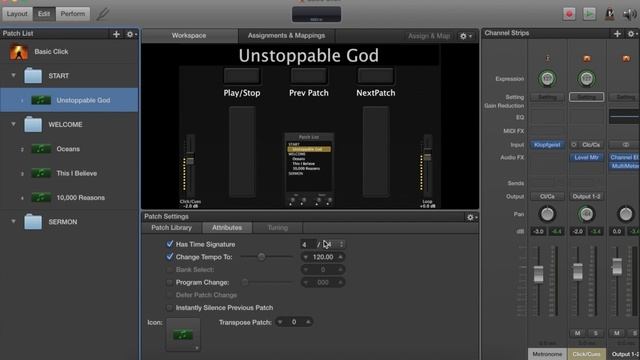Image resolution: width=640 pixels, height=360 pixels.
Task: Decrease Transpose Patch with down arrow
Action: pyautogui.click(x=280, y=322)
